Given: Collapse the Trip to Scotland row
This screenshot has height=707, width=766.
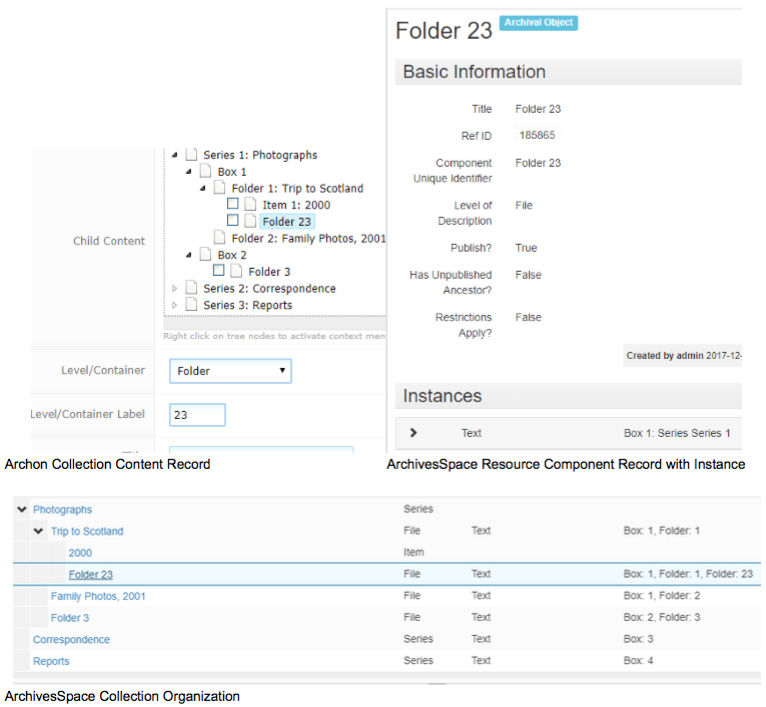Looking at the screenshot, I should (39, 531).
